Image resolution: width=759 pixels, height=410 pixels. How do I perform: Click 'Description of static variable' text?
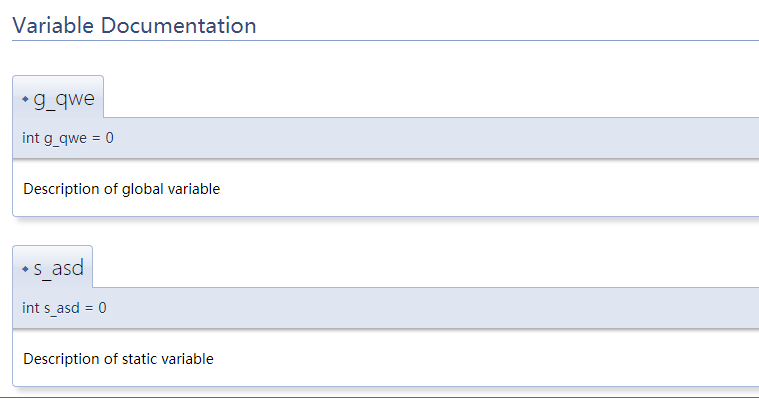point(119,359)
